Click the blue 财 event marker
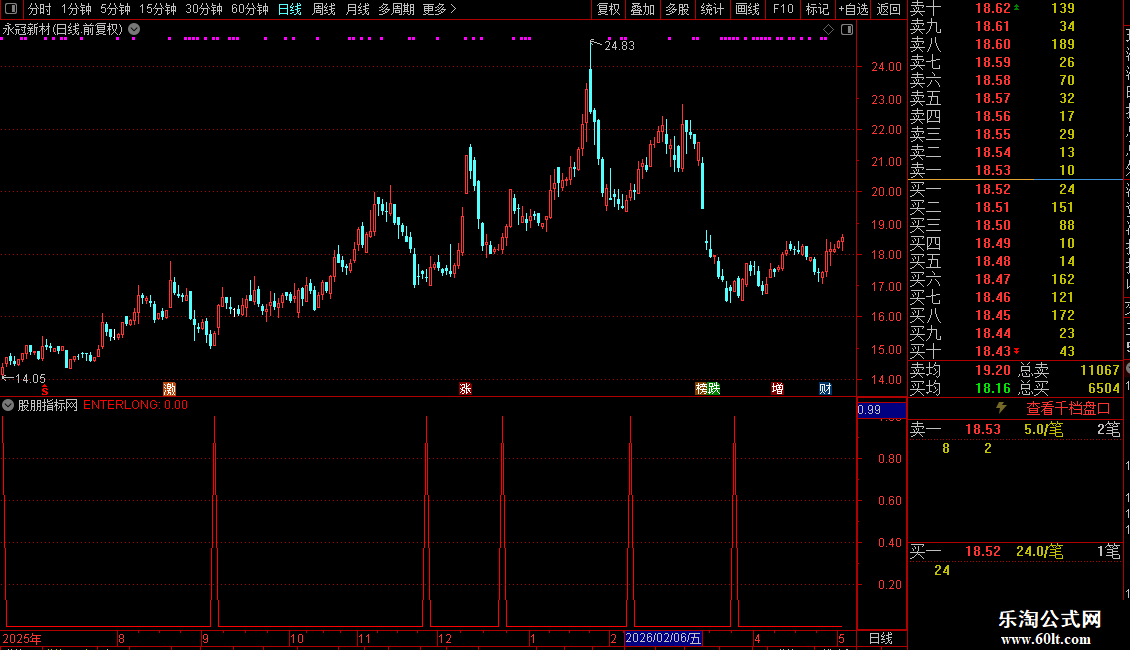The image size is (1130, 650). pos(825,388)
